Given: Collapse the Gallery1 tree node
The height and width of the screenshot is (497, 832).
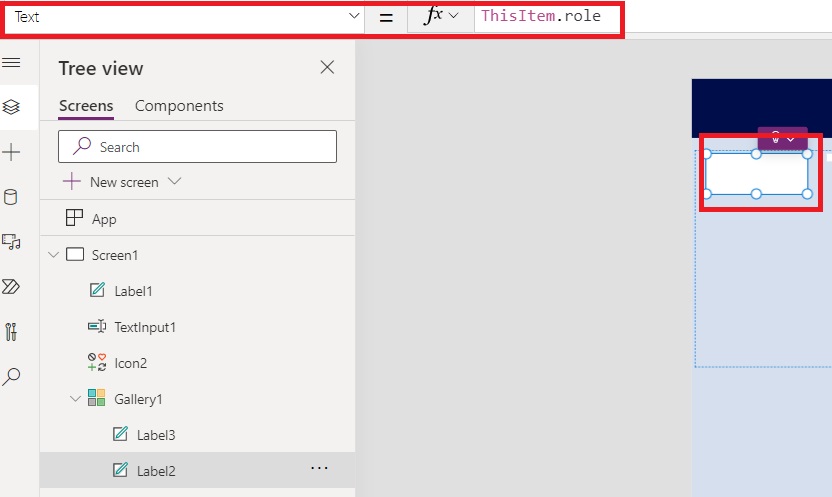Looking at the screenshot, I should [75, 399].
